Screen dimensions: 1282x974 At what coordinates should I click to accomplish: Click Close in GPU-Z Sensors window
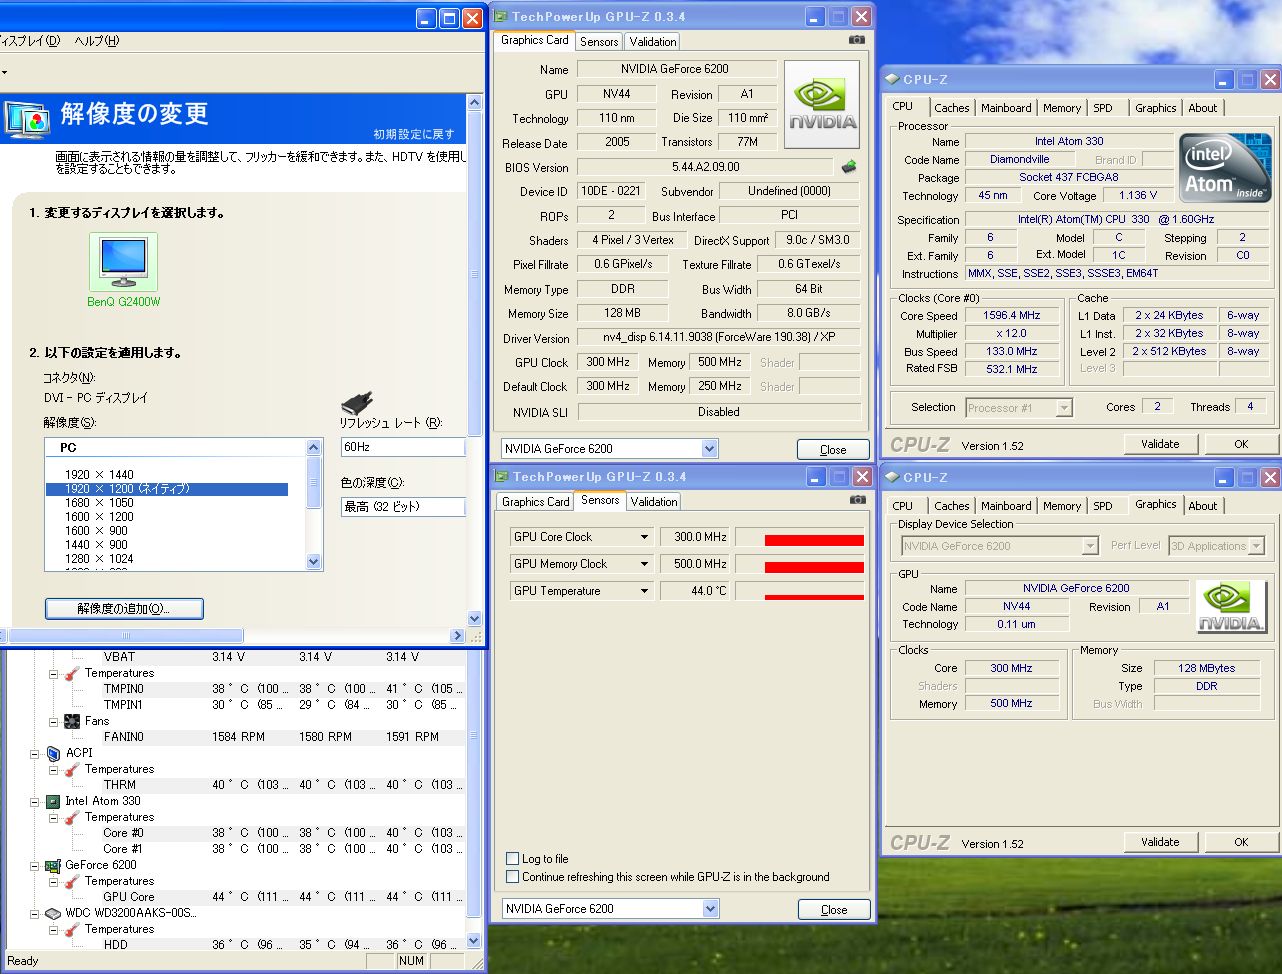834,909
